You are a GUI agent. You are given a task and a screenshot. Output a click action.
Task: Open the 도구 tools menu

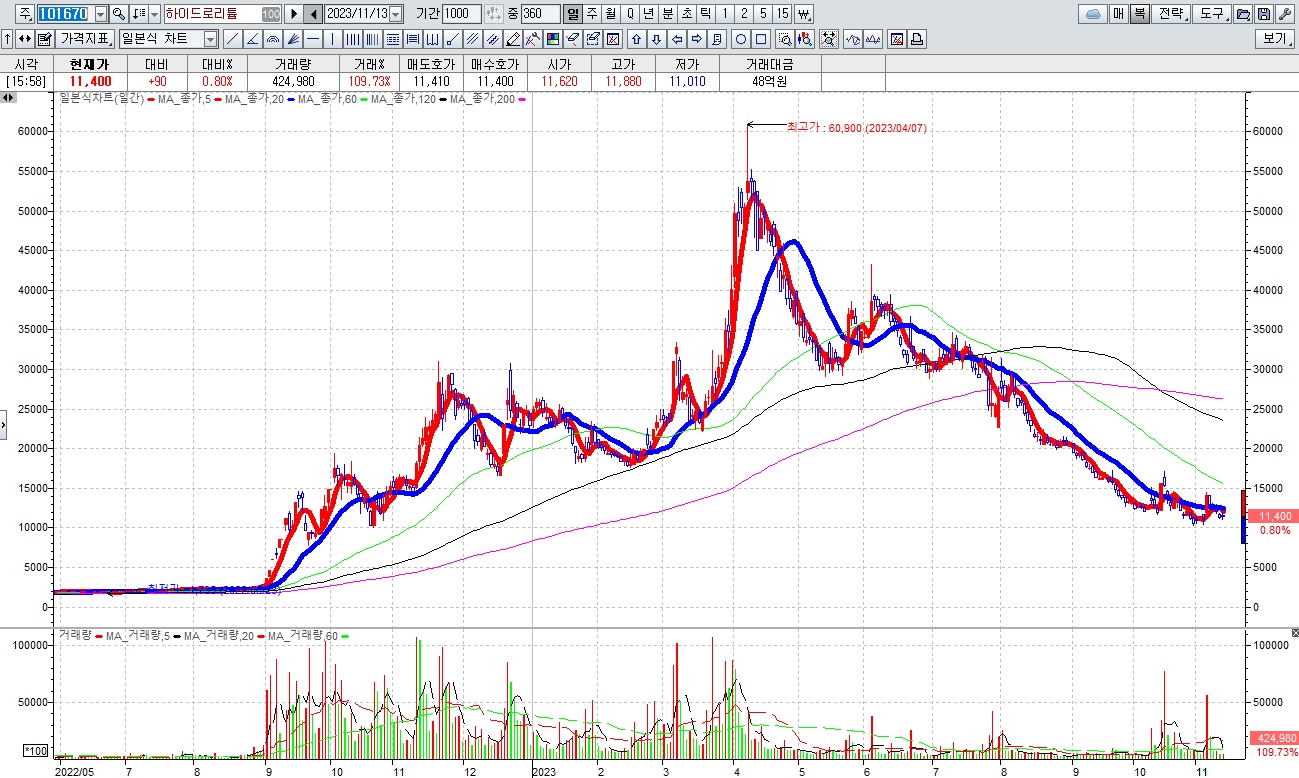(x=1212, y=14)
